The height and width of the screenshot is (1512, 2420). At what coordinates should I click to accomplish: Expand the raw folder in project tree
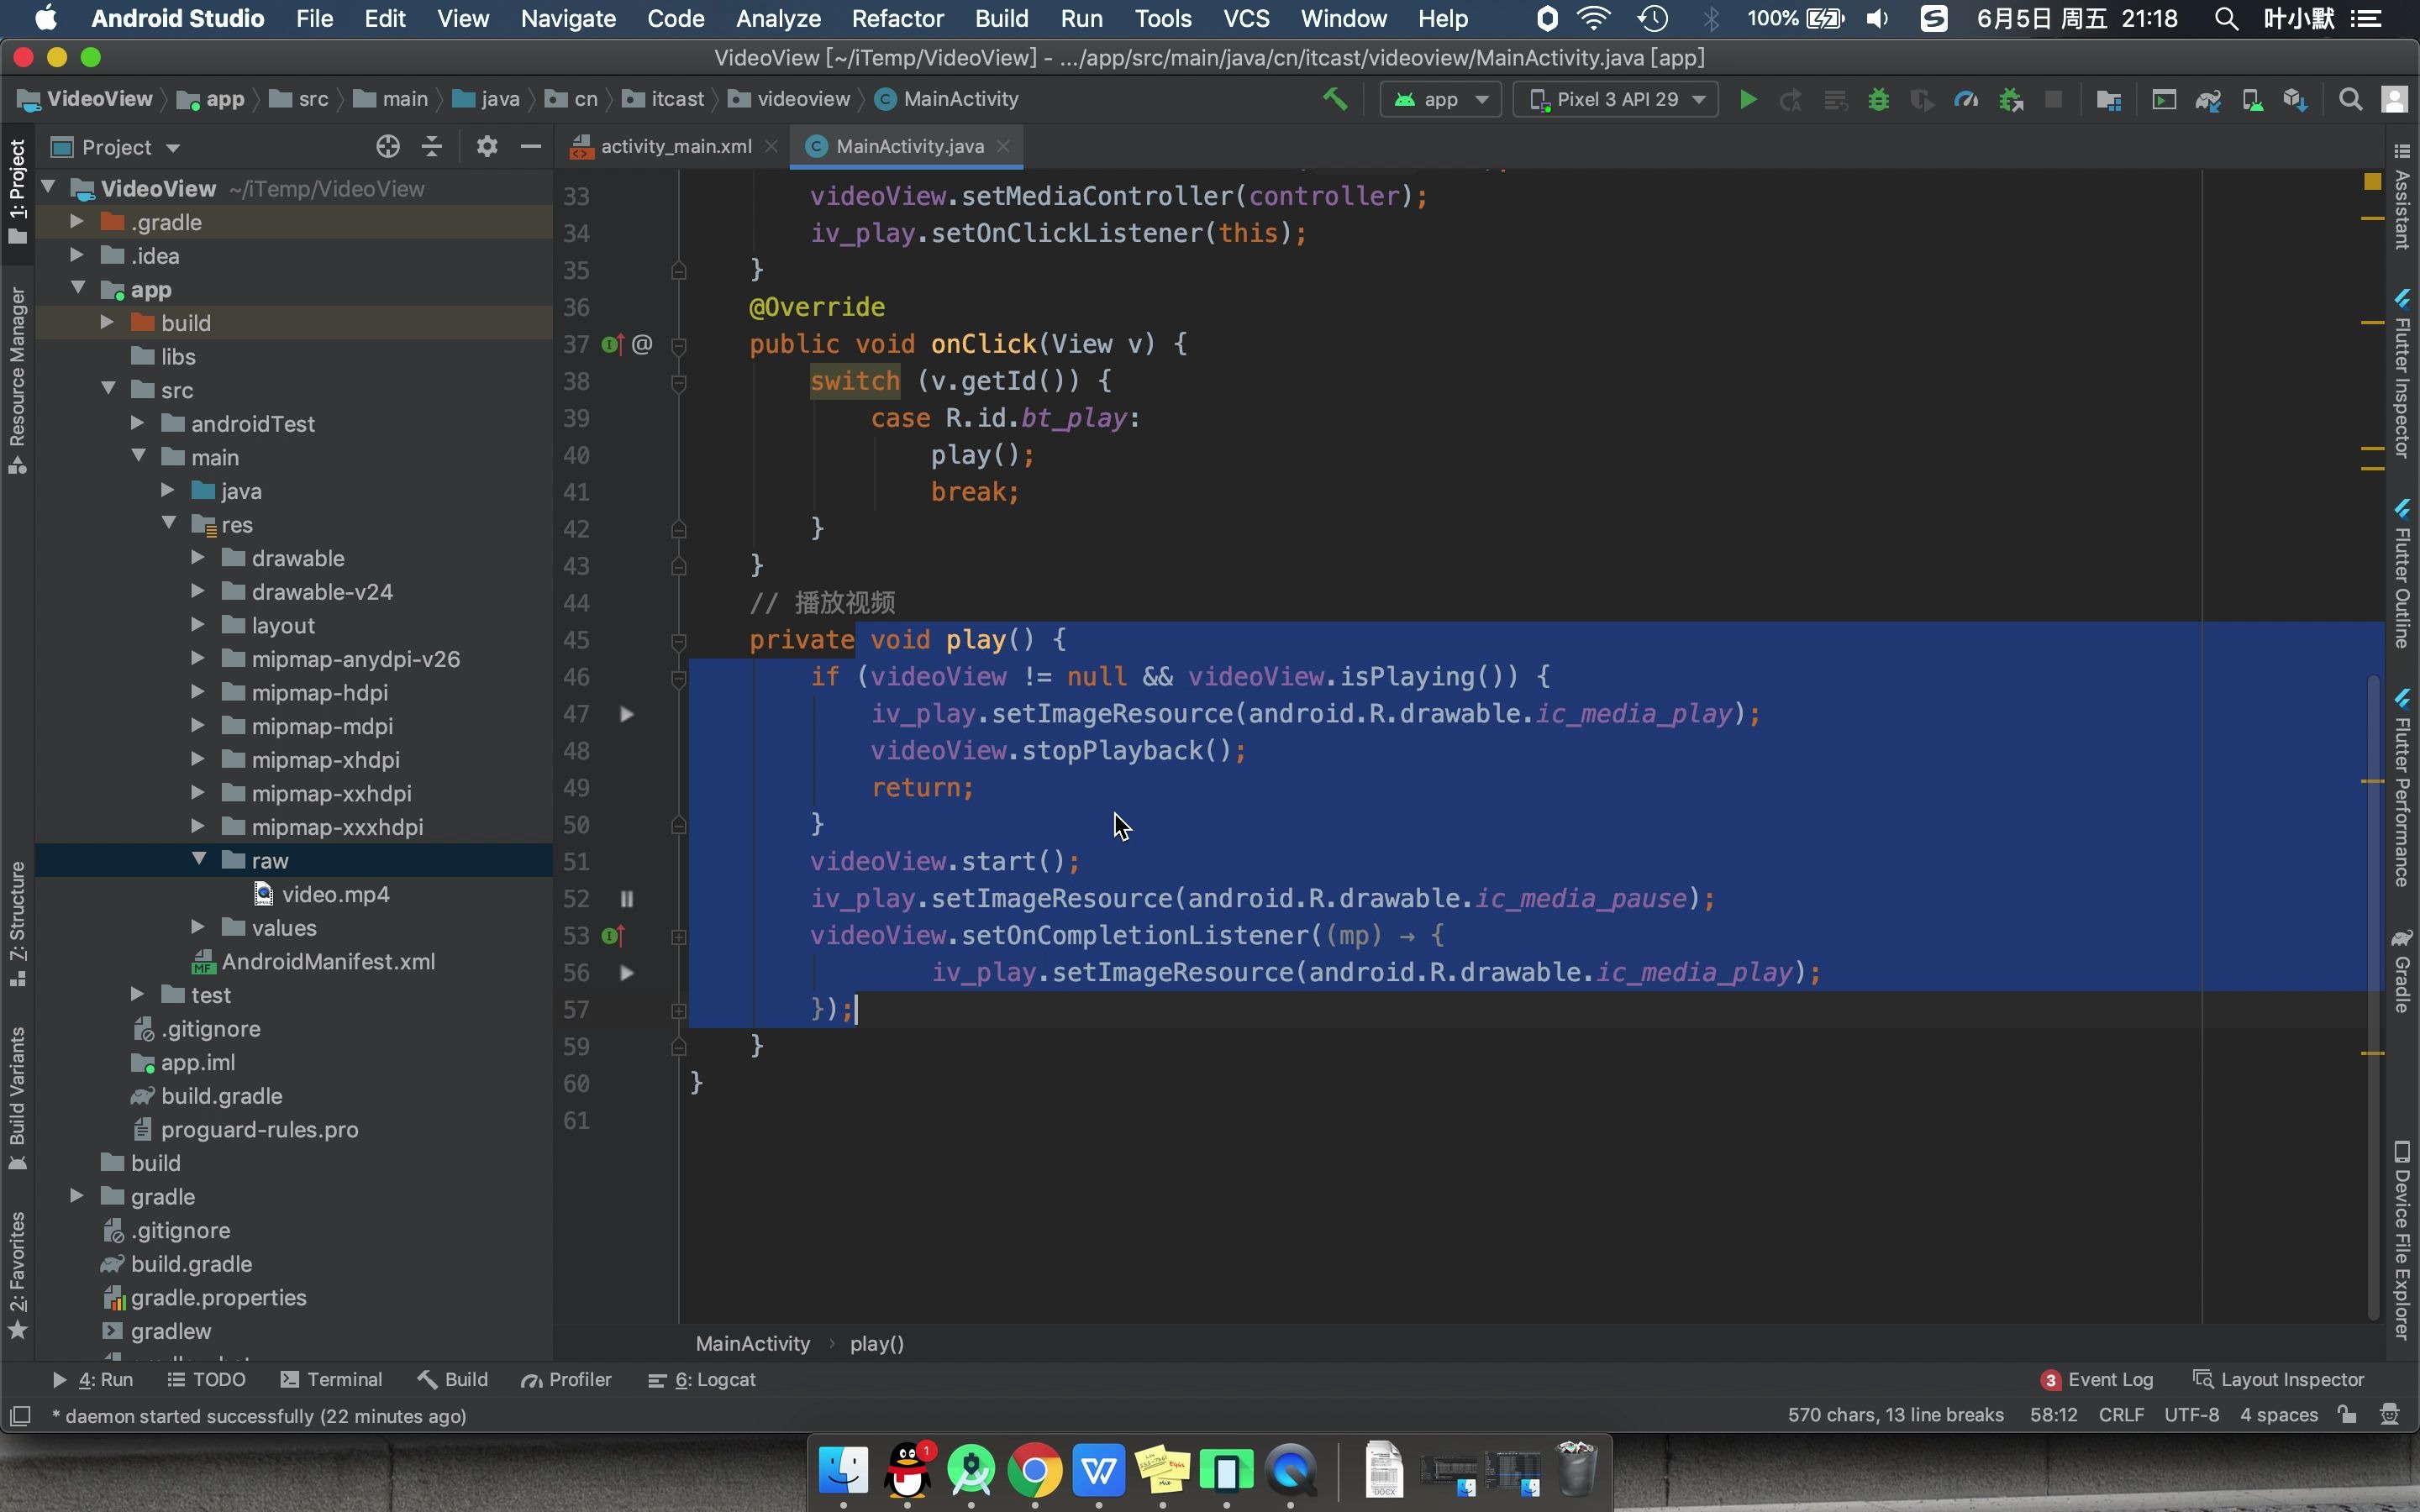coord(197,860)
